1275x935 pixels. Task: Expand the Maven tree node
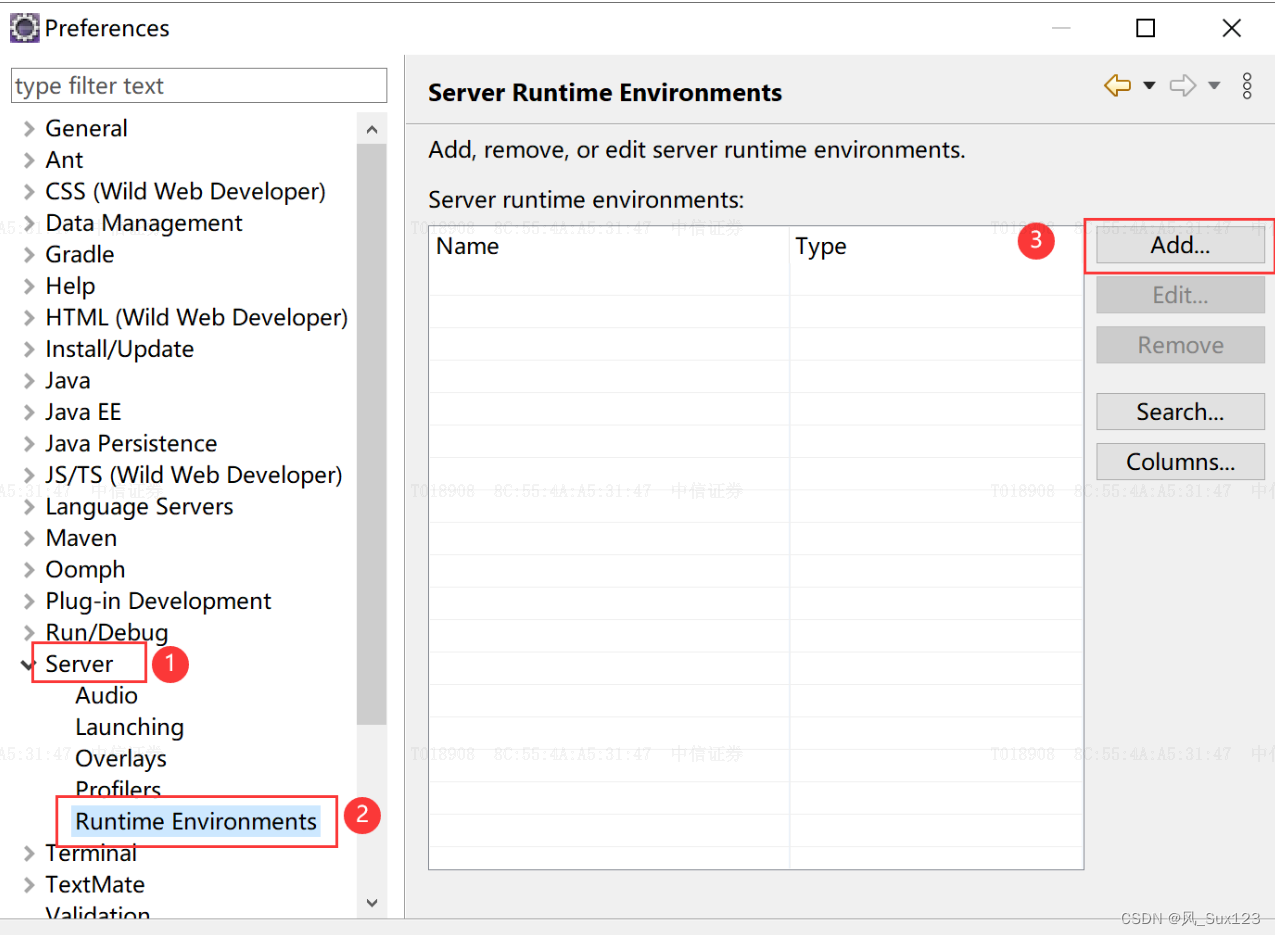click(29, 538)
